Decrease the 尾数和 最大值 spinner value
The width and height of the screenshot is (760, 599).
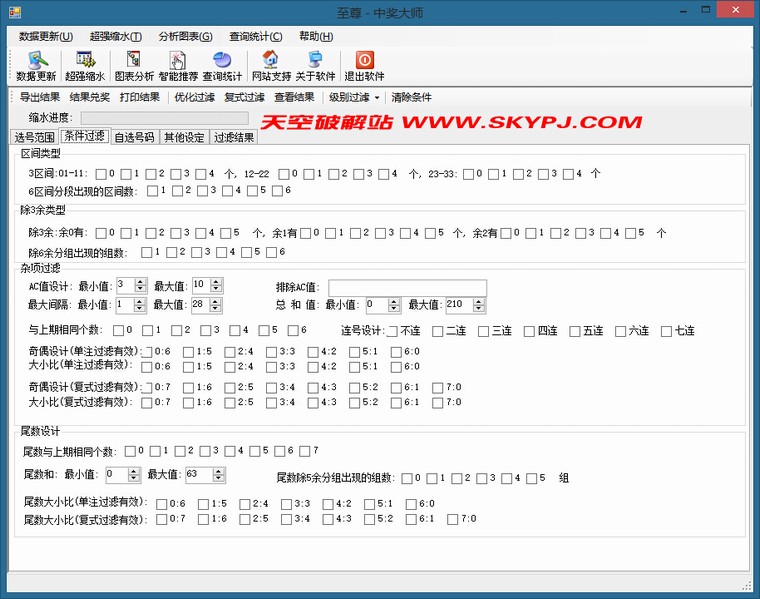point(219,479)
